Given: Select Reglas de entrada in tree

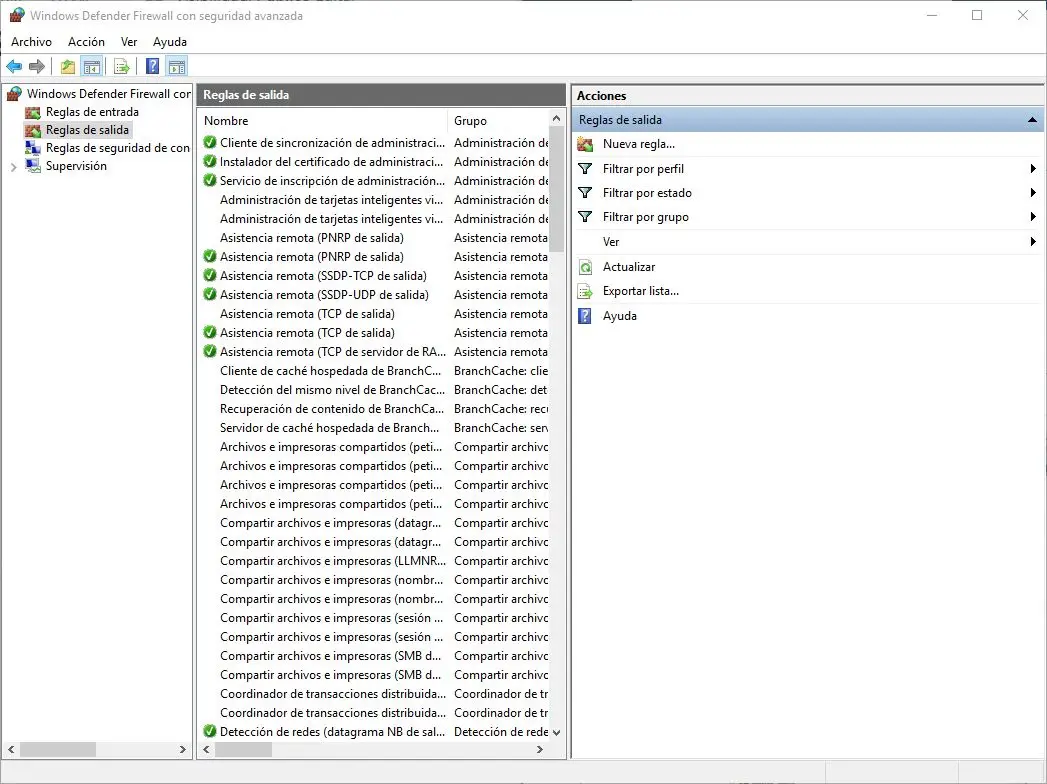Looking at the screenshot, I should tap(92, 112).
